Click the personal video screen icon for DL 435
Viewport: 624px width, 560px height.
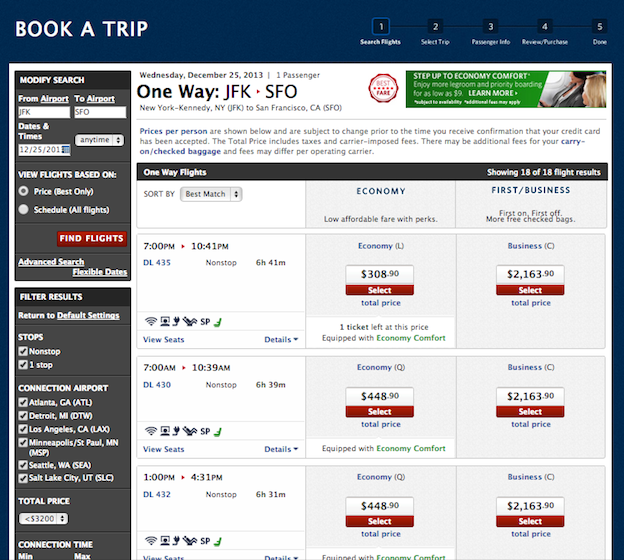pyautogui.click(x=163, y=321)
